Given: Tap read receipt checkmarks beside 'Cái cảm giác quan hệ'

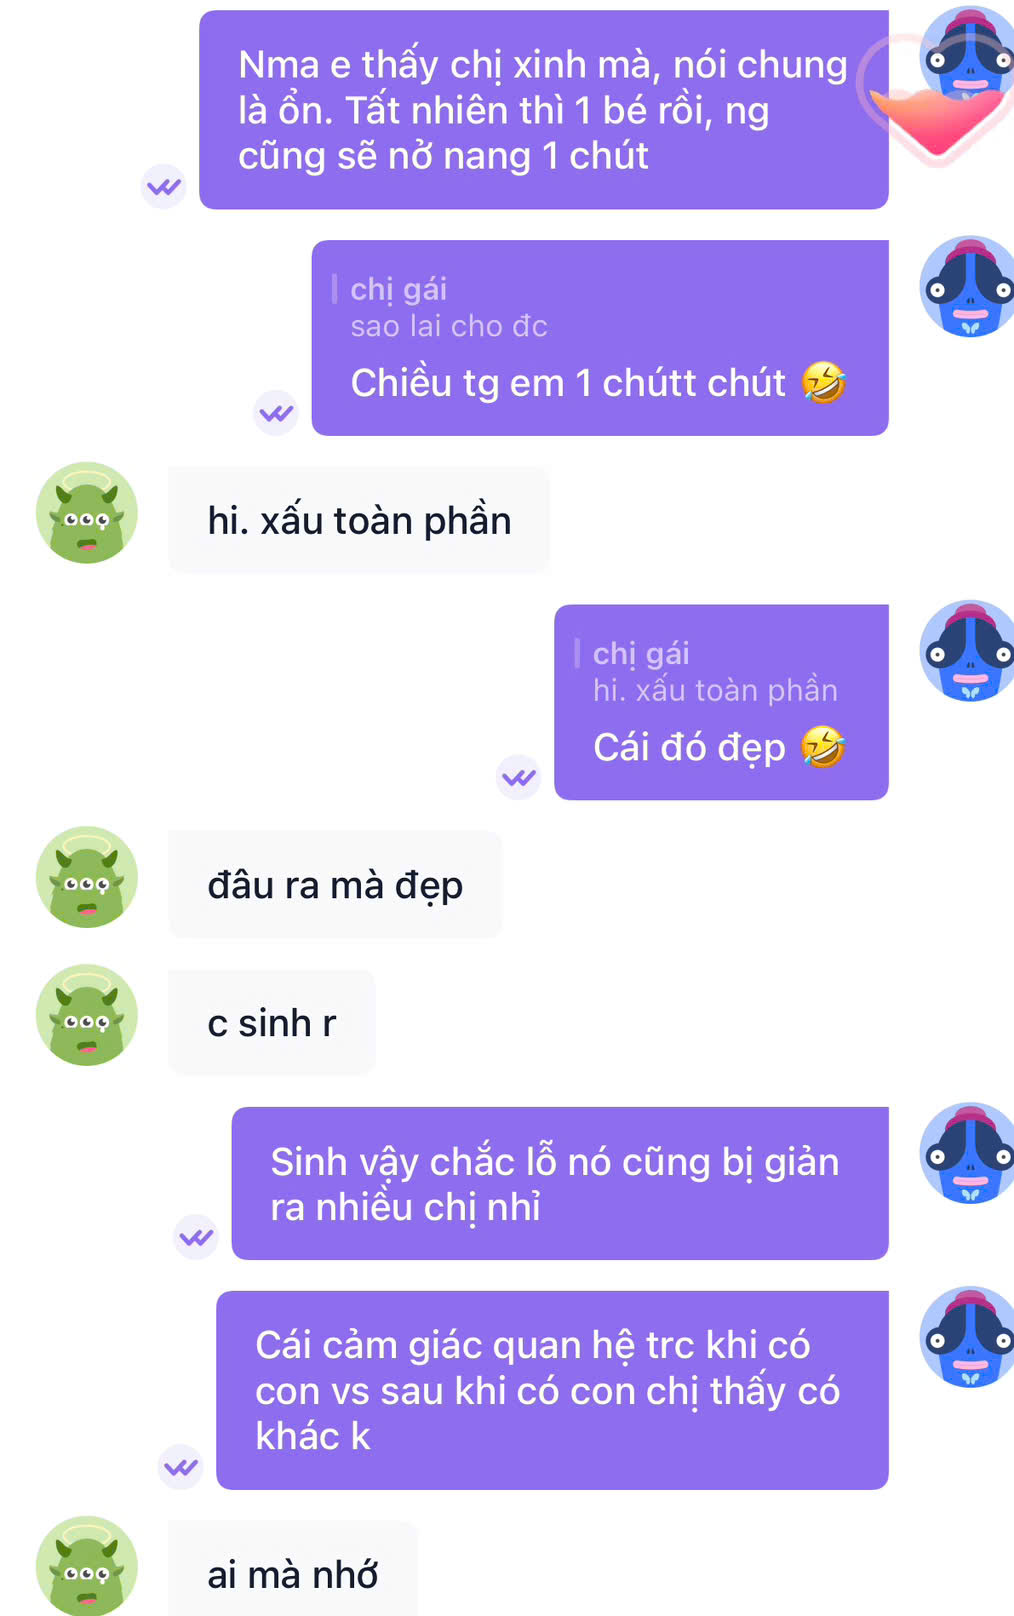Looking at the screenshot, I should coord(181,1467).
